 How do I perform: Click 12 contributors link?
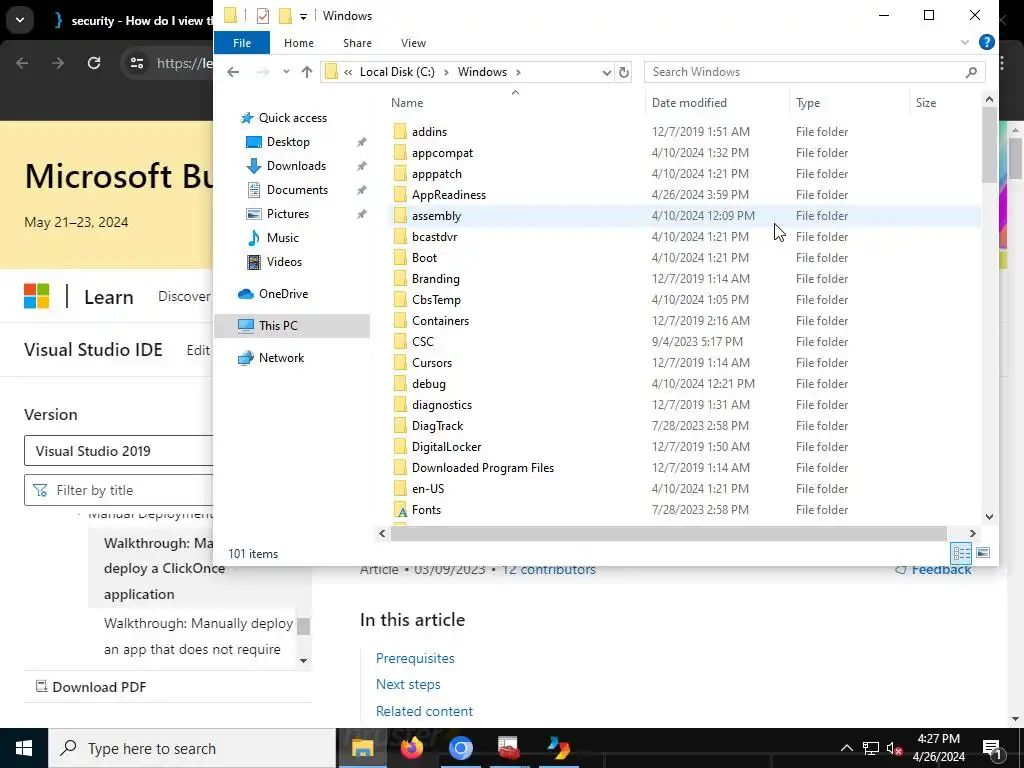click(549, 570)
